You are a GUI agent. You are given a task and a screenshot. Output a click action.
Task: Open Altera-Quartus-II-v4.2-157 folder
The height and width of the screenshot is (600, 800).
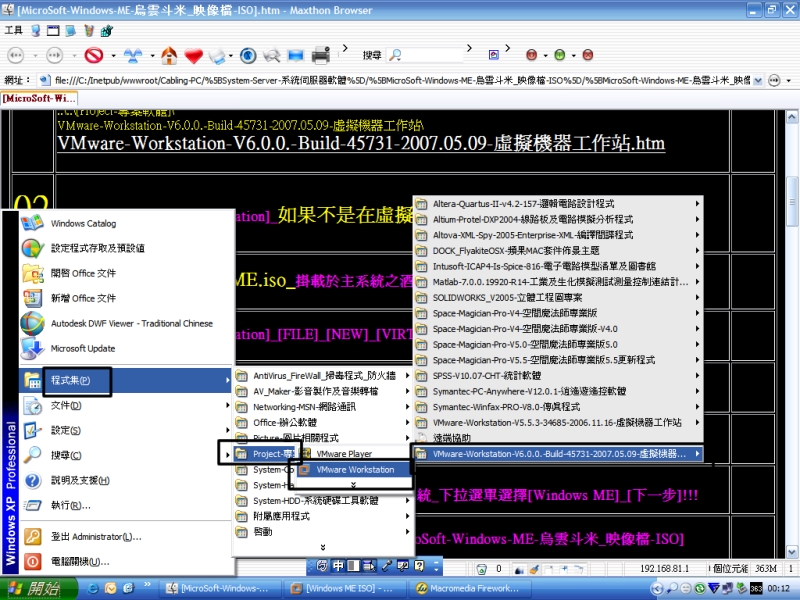point(558,204)
